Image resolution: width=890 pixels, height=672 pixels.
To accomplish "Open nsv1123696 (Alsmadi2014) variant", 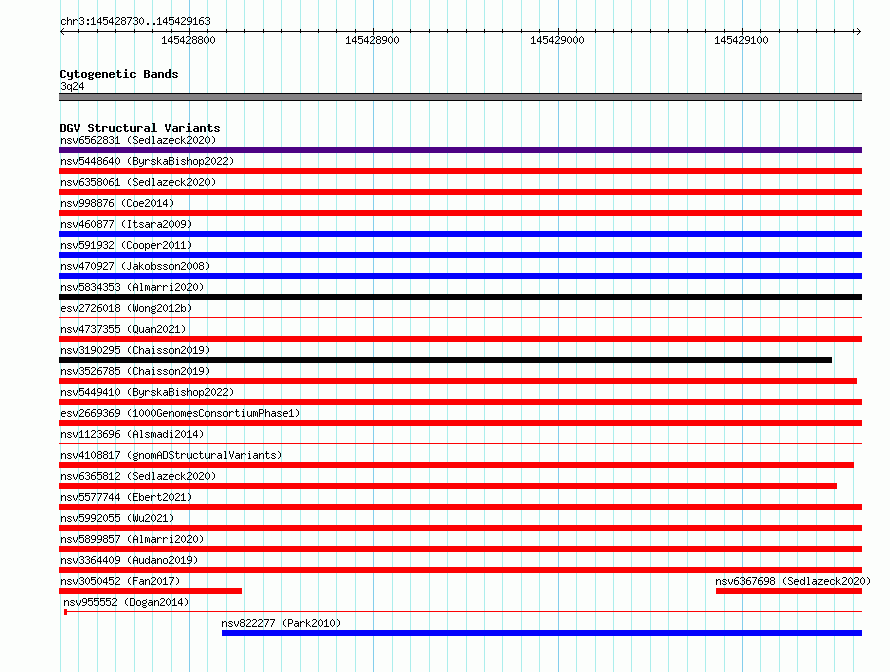I will pos(132,434).
